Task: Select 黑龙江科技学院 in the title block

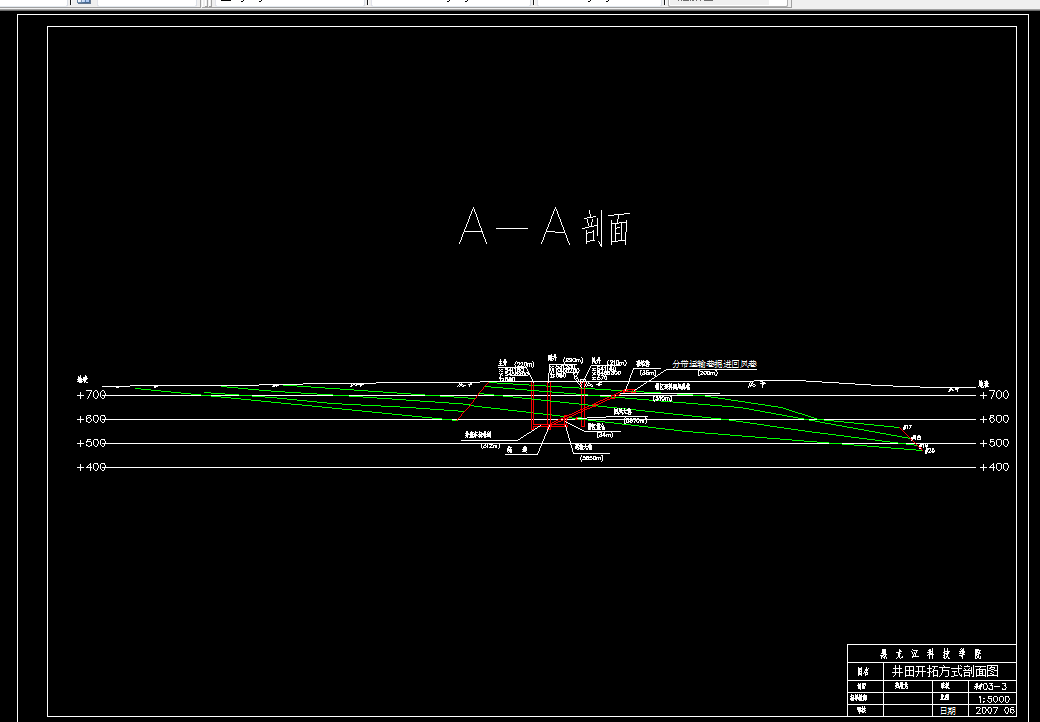Action: point(931,654)
